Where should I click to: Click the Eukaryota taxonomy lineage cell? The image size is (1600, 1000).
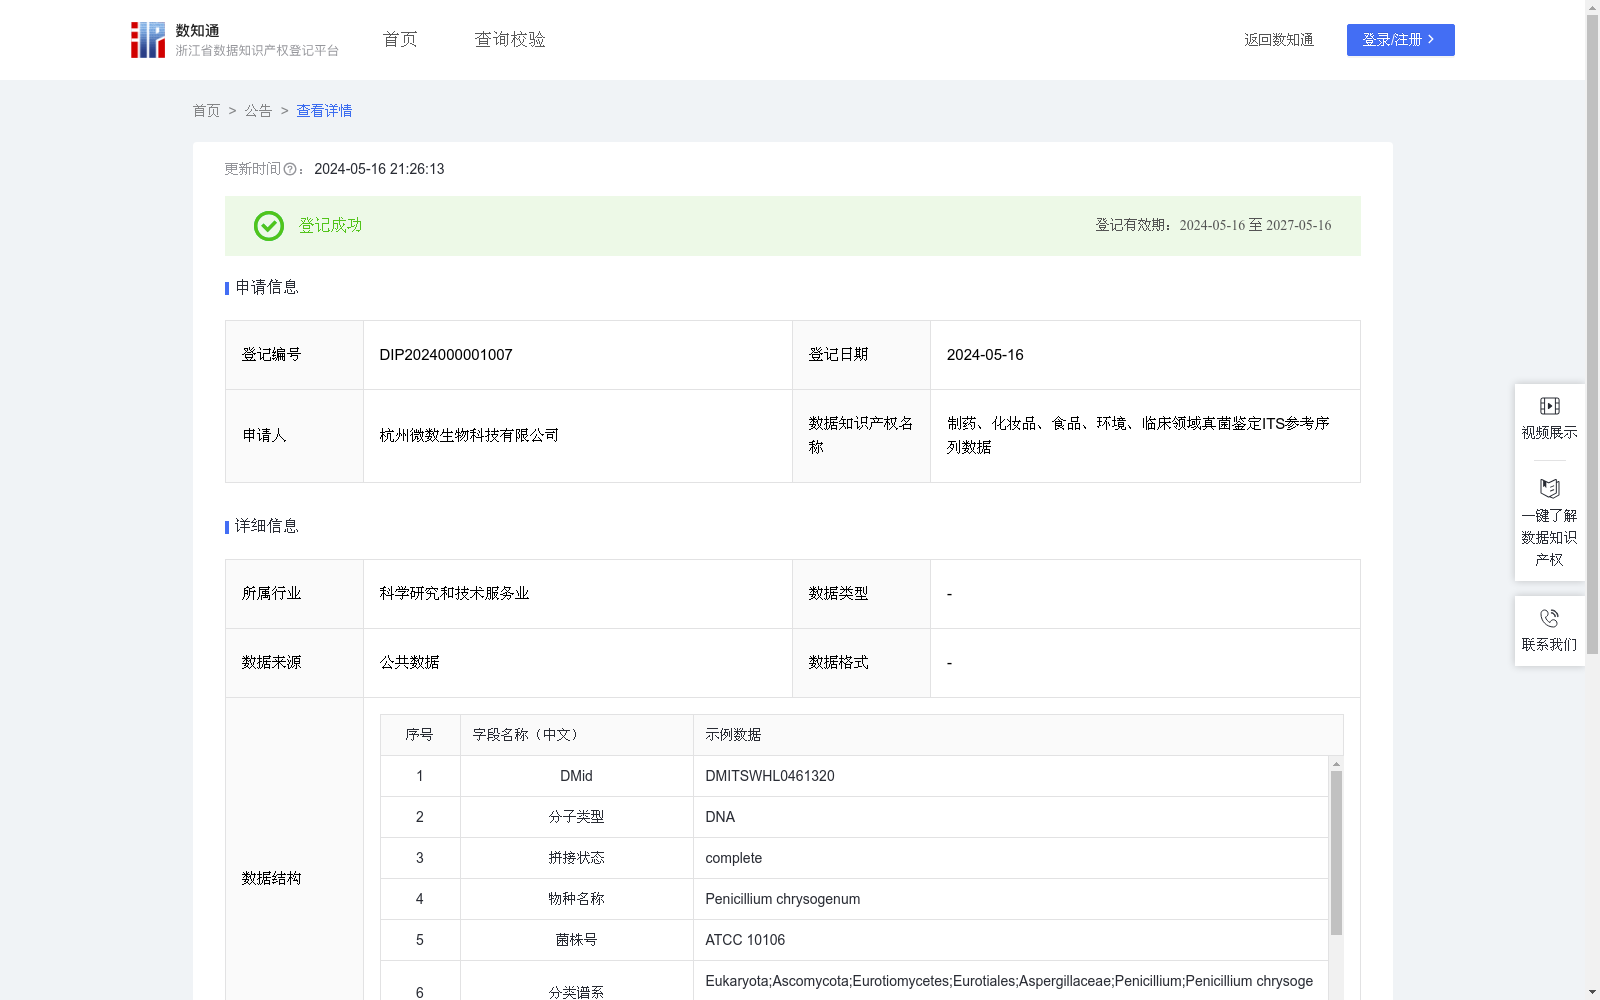(1009, 981)
